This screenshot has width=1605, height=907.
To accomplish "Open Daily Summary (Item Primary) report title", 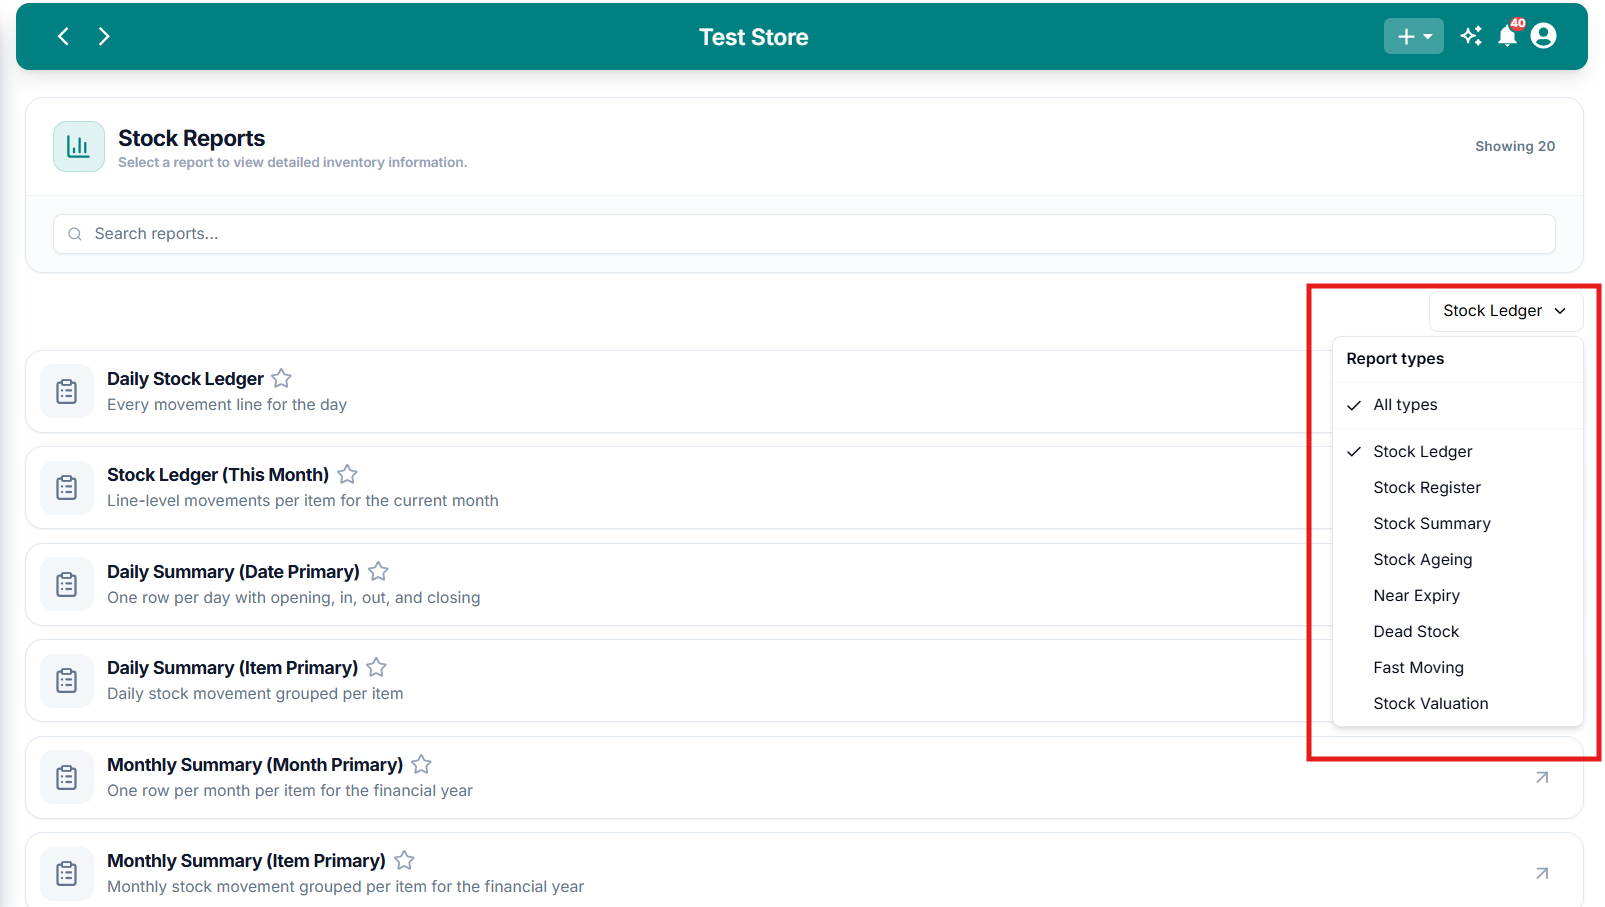I will (232, 668).
